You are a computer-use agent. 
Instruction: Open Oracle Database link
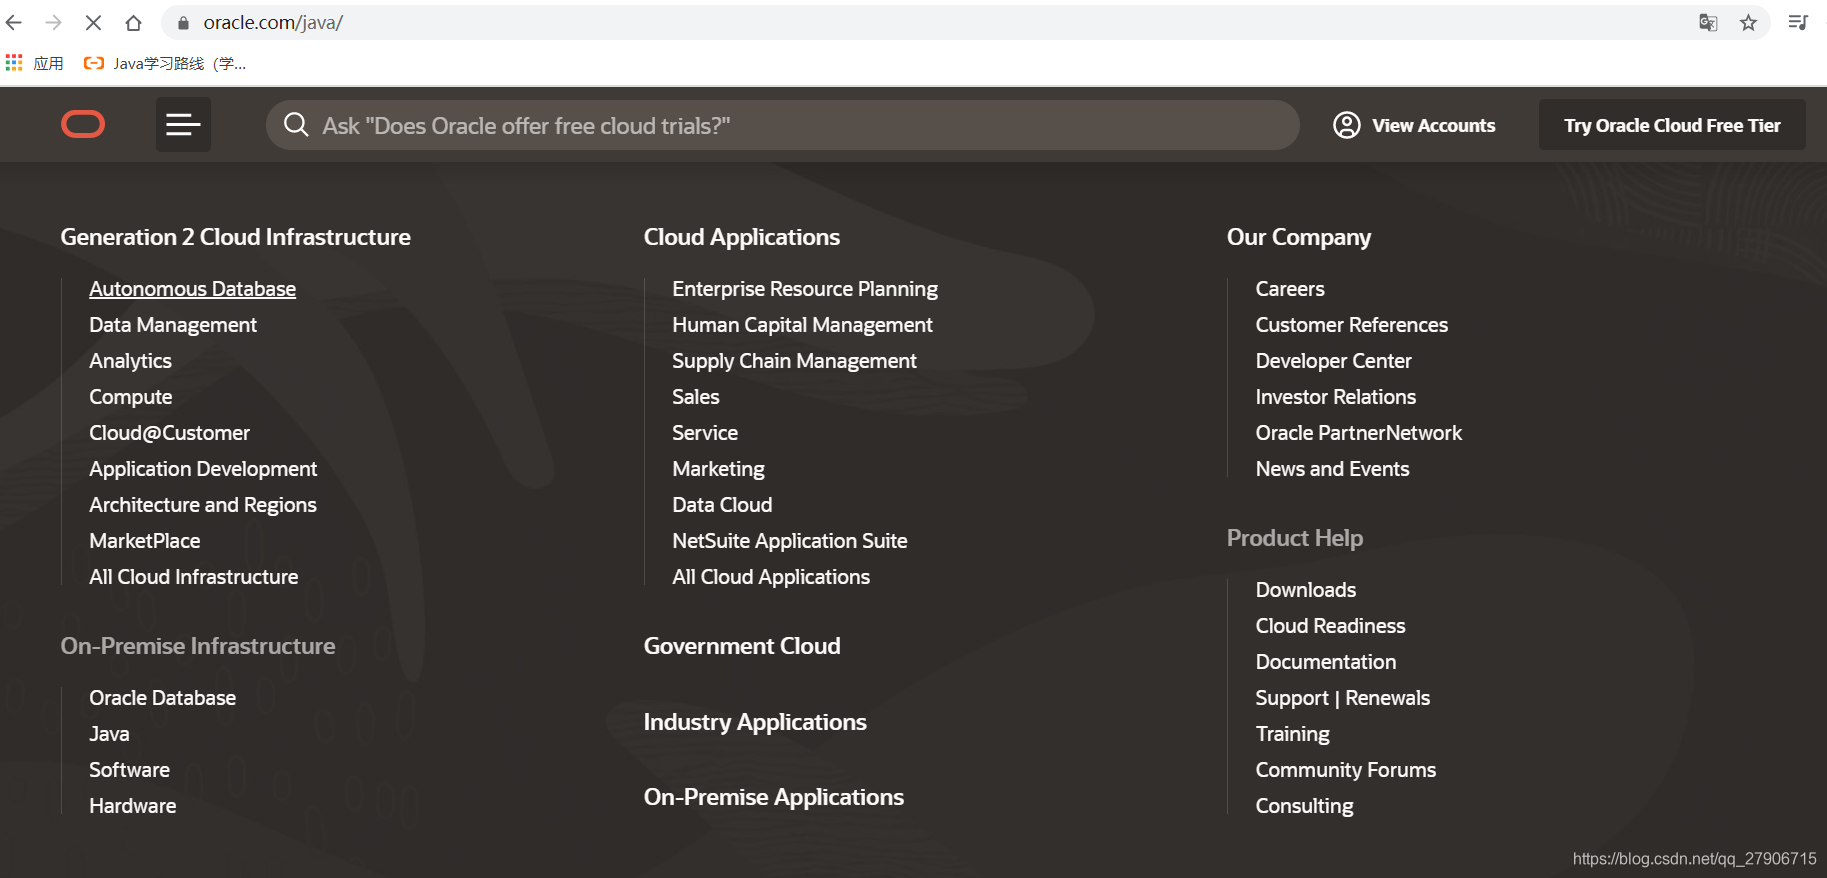[163, 698]
